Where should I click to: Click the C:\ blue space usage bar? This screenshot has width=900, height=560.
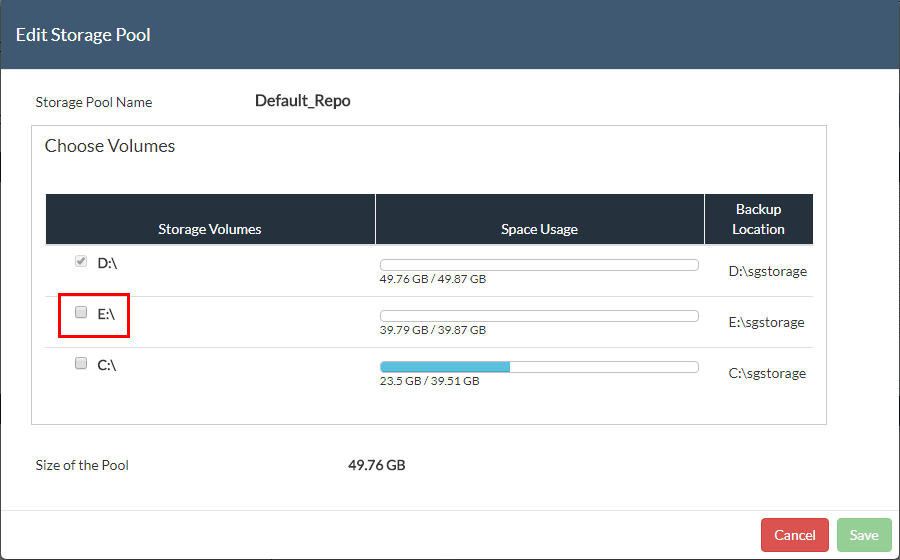coord(445,367)
